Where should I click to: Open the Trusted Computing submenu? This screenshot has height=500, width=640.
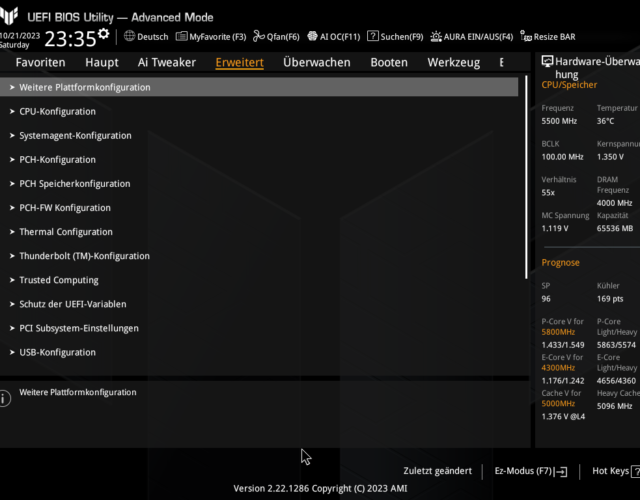tap(59, 280)
